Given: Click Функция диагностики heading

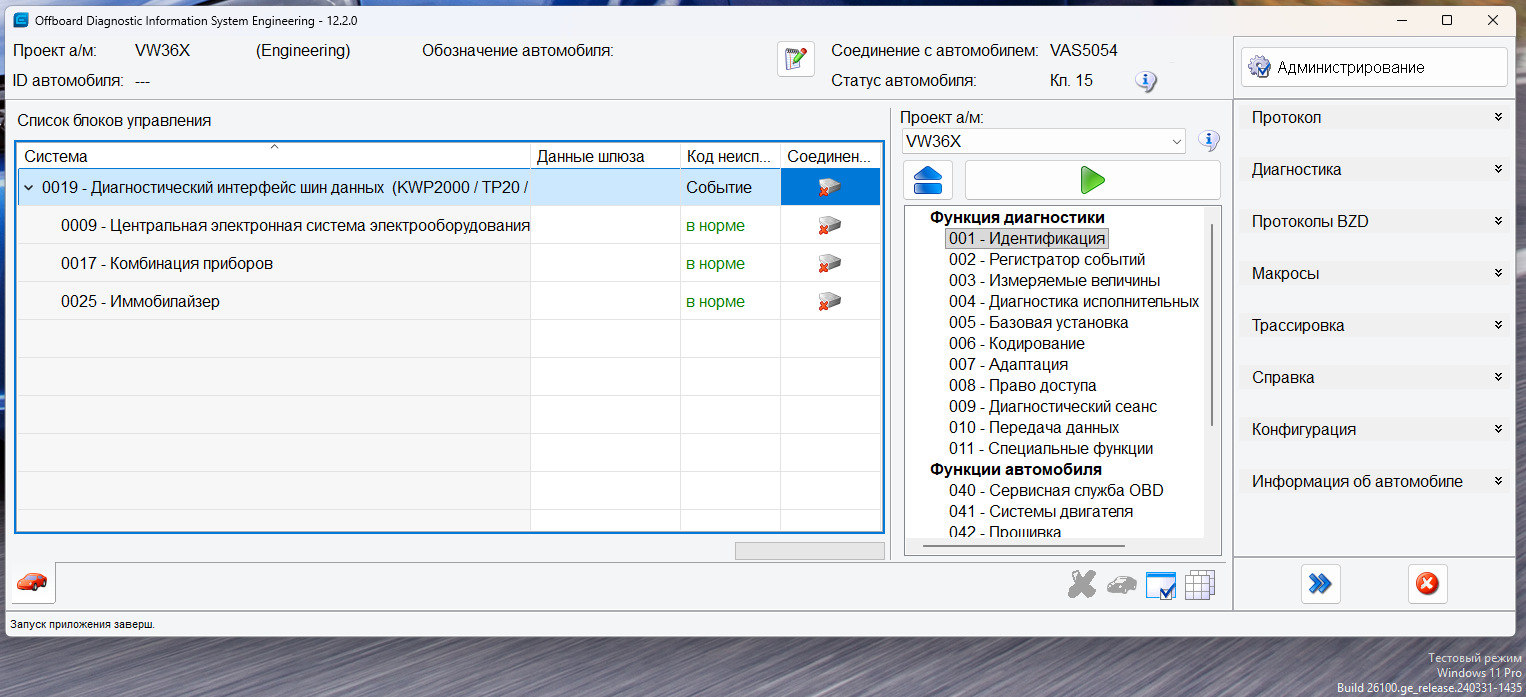Looking at the screenshot, I should click(x=1017, y=217).
